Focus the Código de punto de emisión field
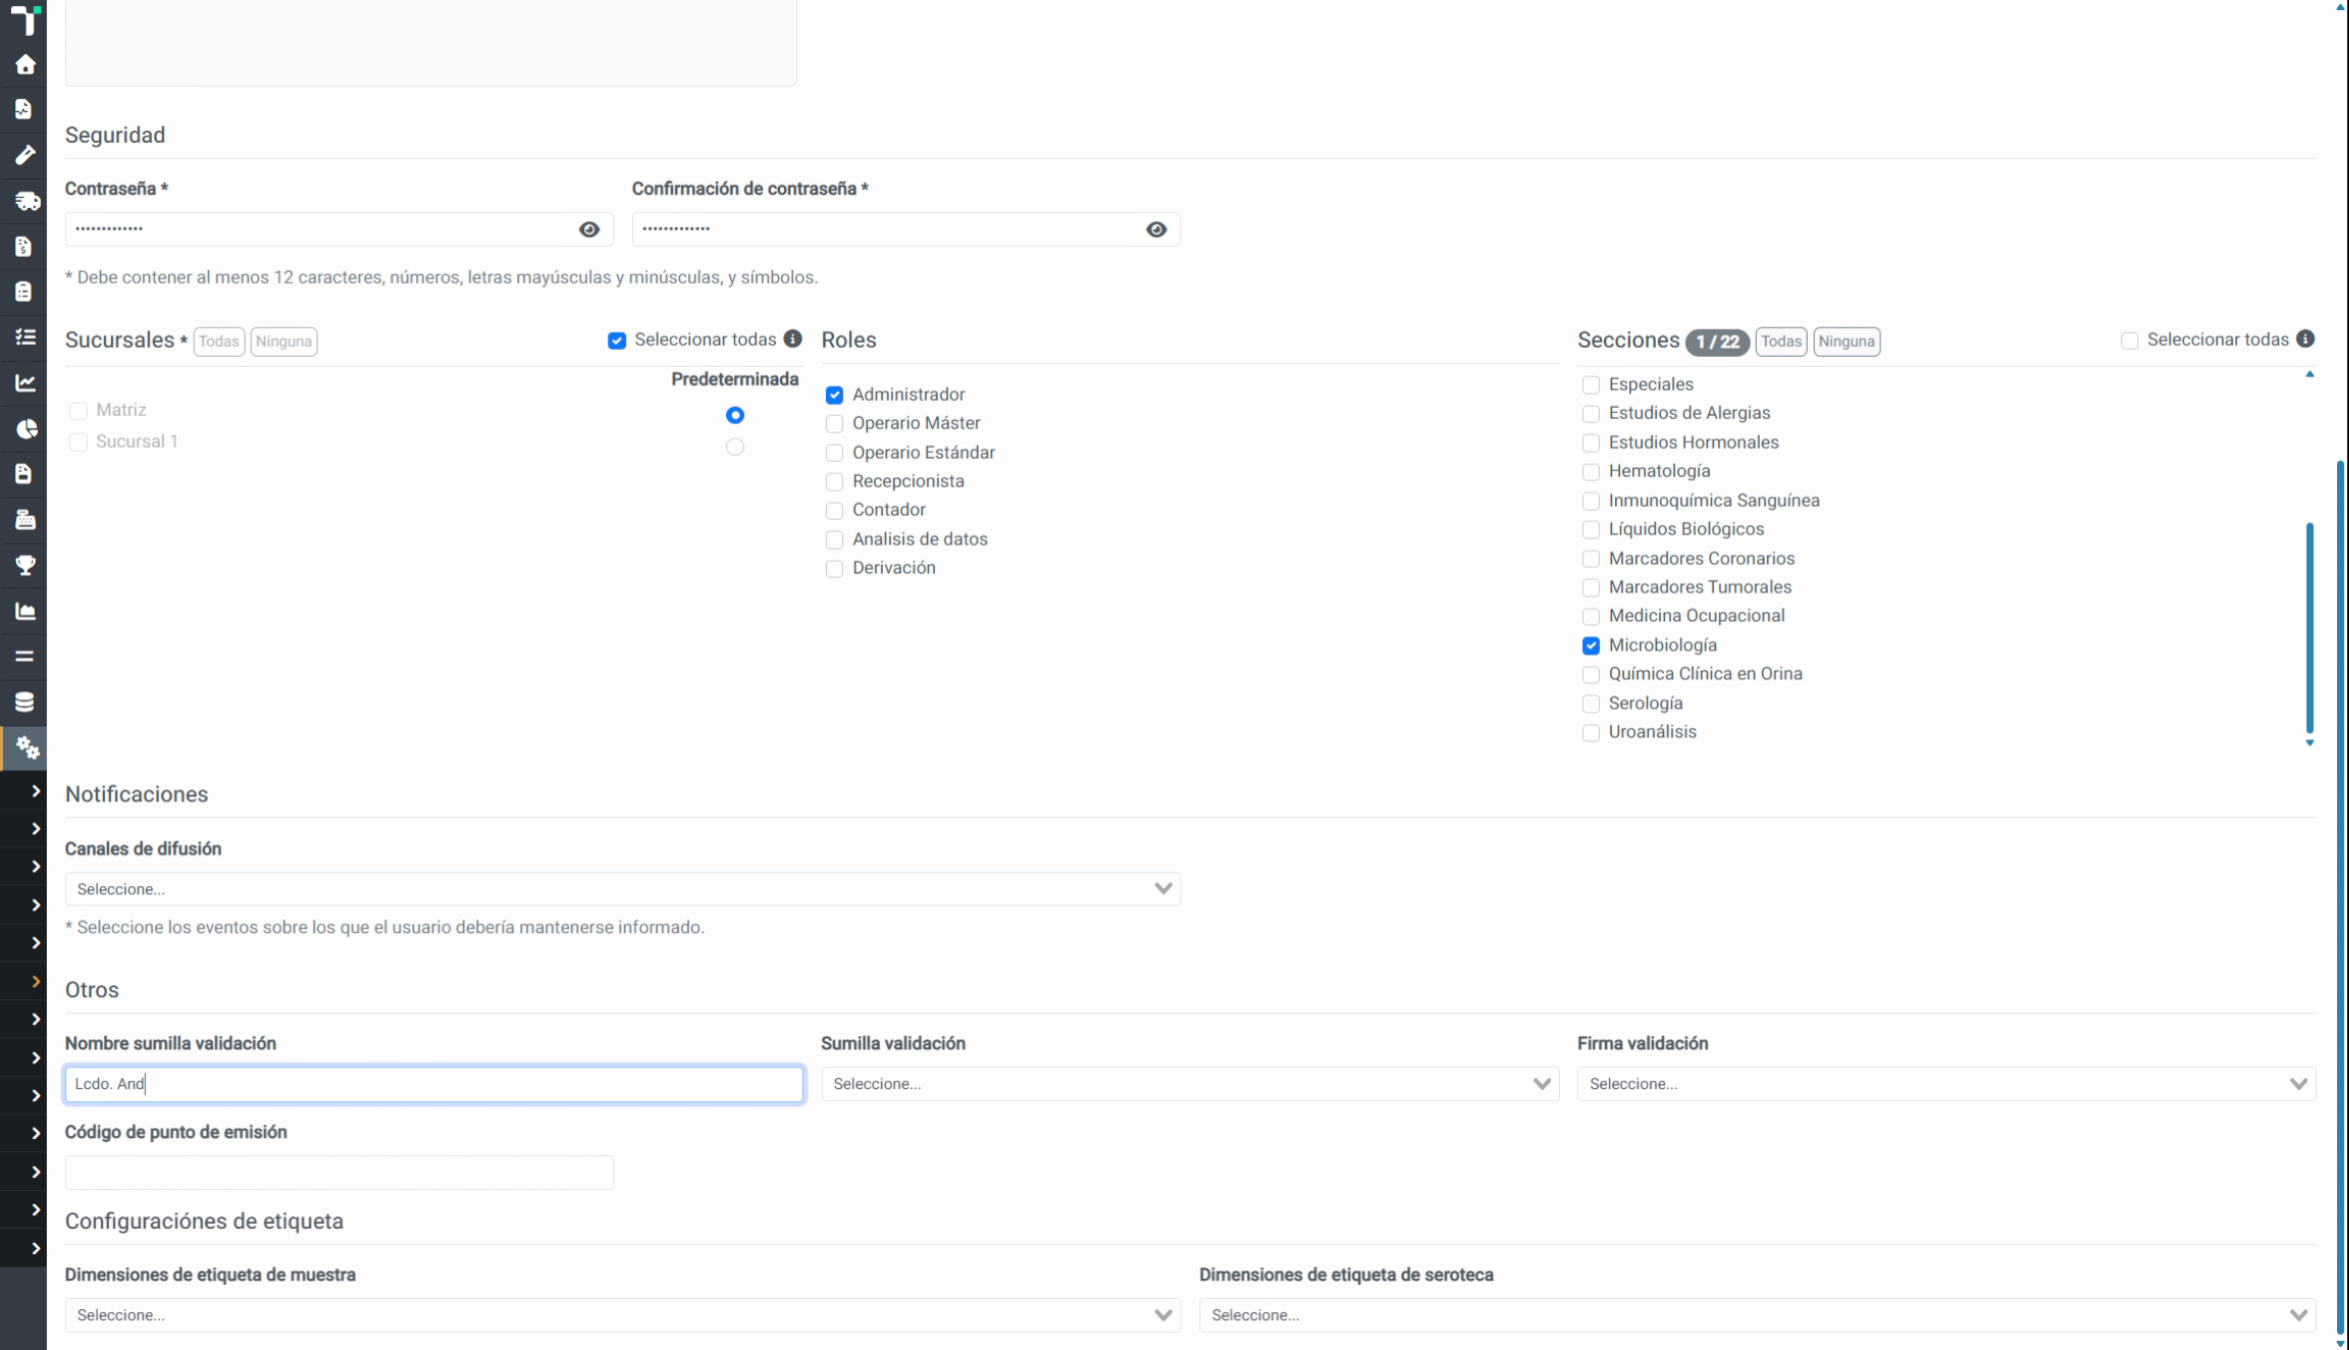 pos(339,1172)
